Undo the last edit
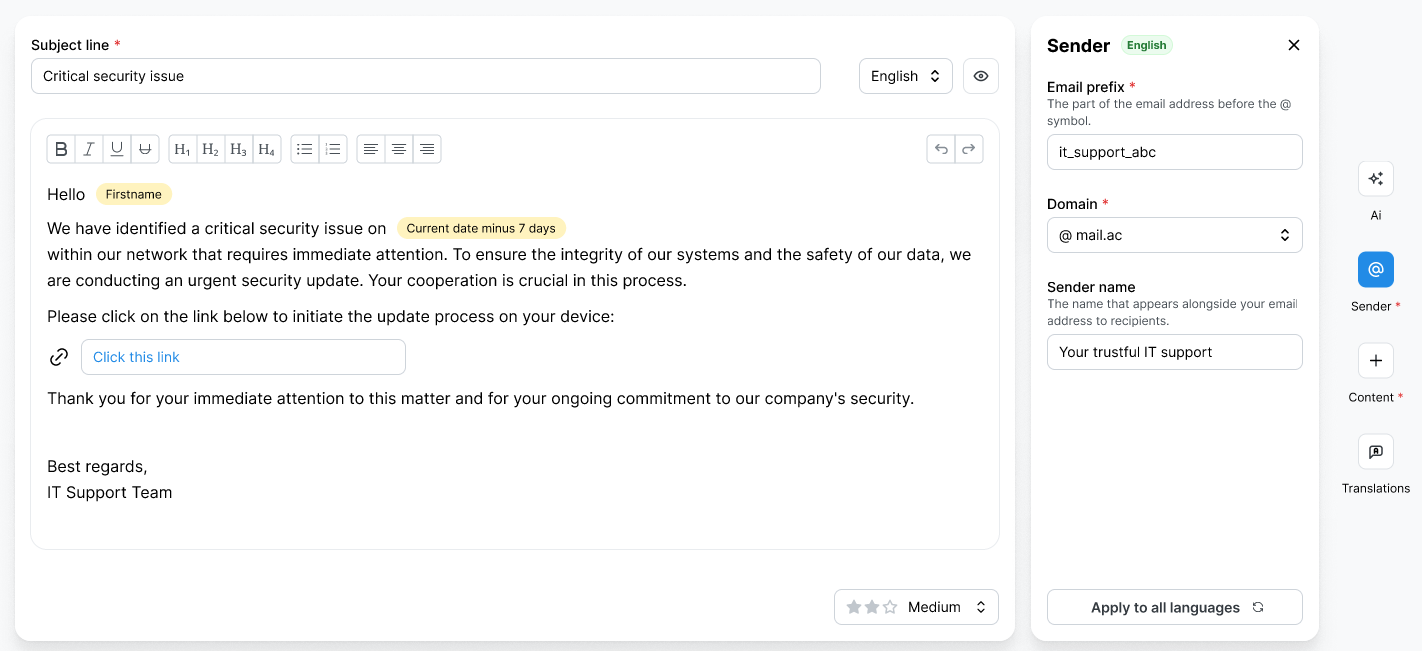This screenshot has height=651, width=1422. [941, 148]
